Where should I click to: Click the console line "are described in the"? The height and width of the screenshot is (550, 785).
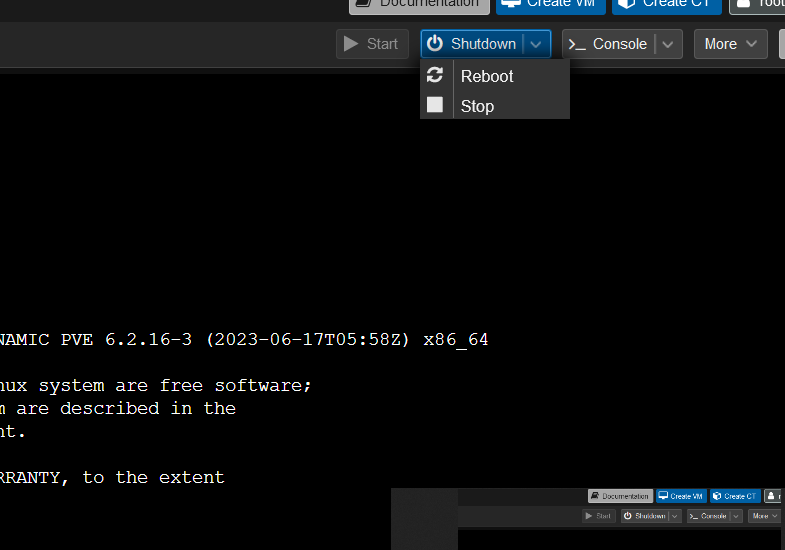pos(126,409)
